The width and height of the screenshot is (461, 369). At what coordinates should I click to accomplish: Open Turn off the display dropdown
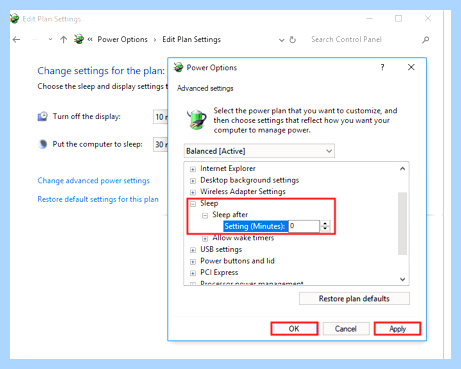[x=160, y=117]
